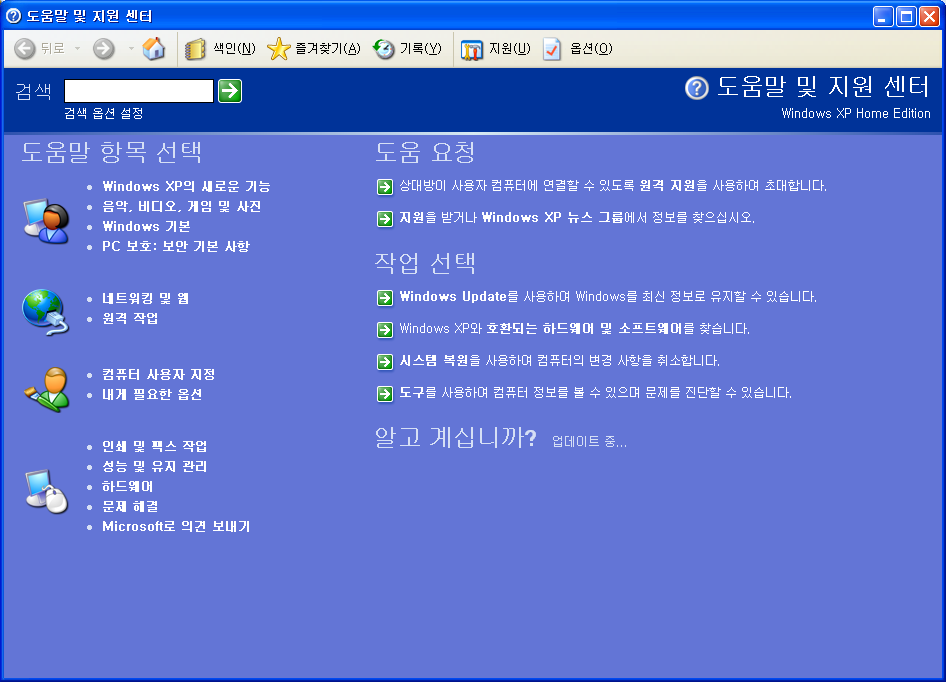
Task: Open Options (옵션) checklist icon
Action: pyautogui.click(x=551, y=49)
